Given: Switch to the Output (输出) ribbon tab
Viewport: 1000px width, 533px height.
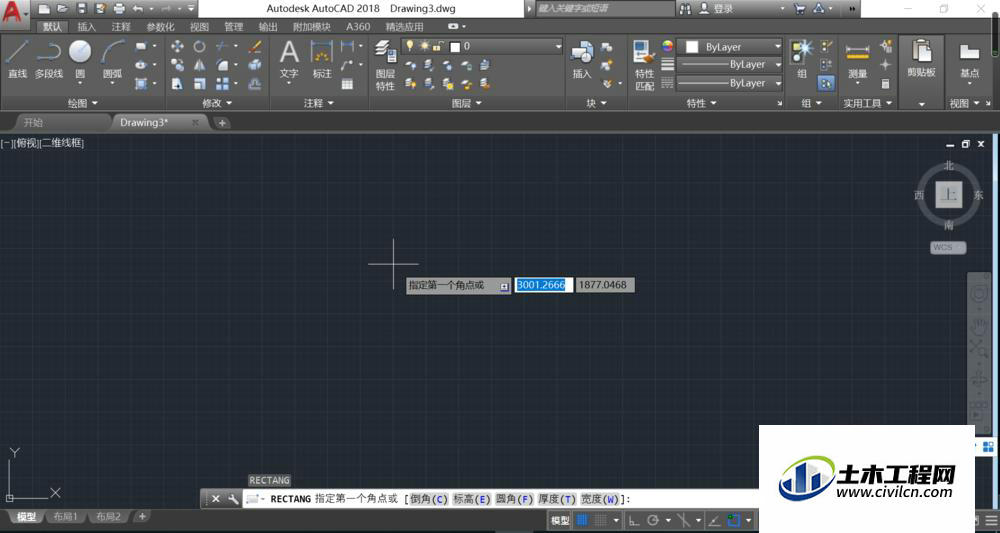Looking at the screenshot, I should [268, 27].
